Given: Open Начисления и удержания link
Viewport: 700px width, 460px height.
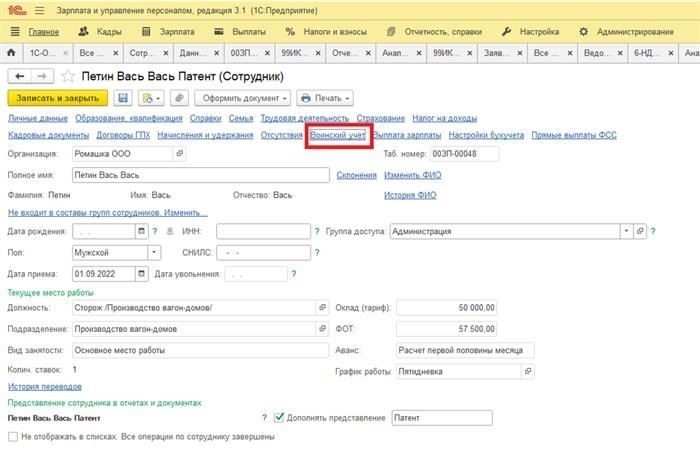Looking at the screenshot, I should 205,135.
